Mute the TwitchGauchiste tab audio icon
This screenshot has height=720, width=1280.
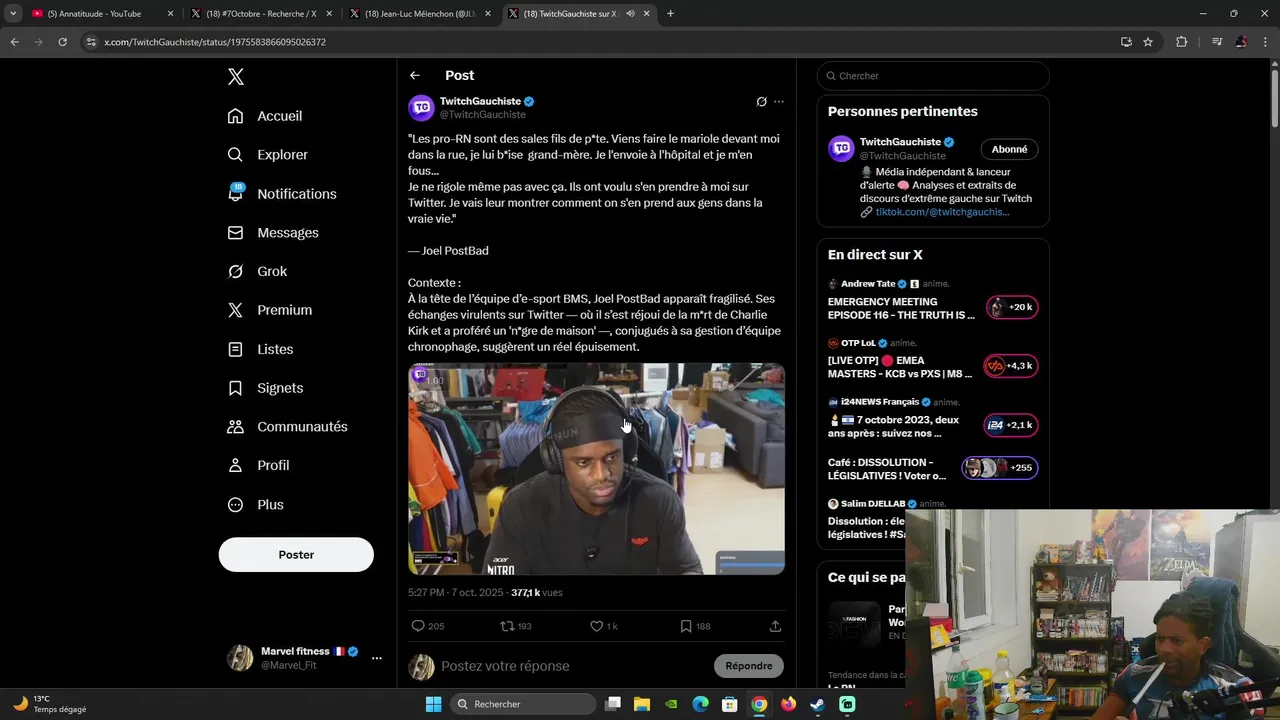tap(631, 14)
